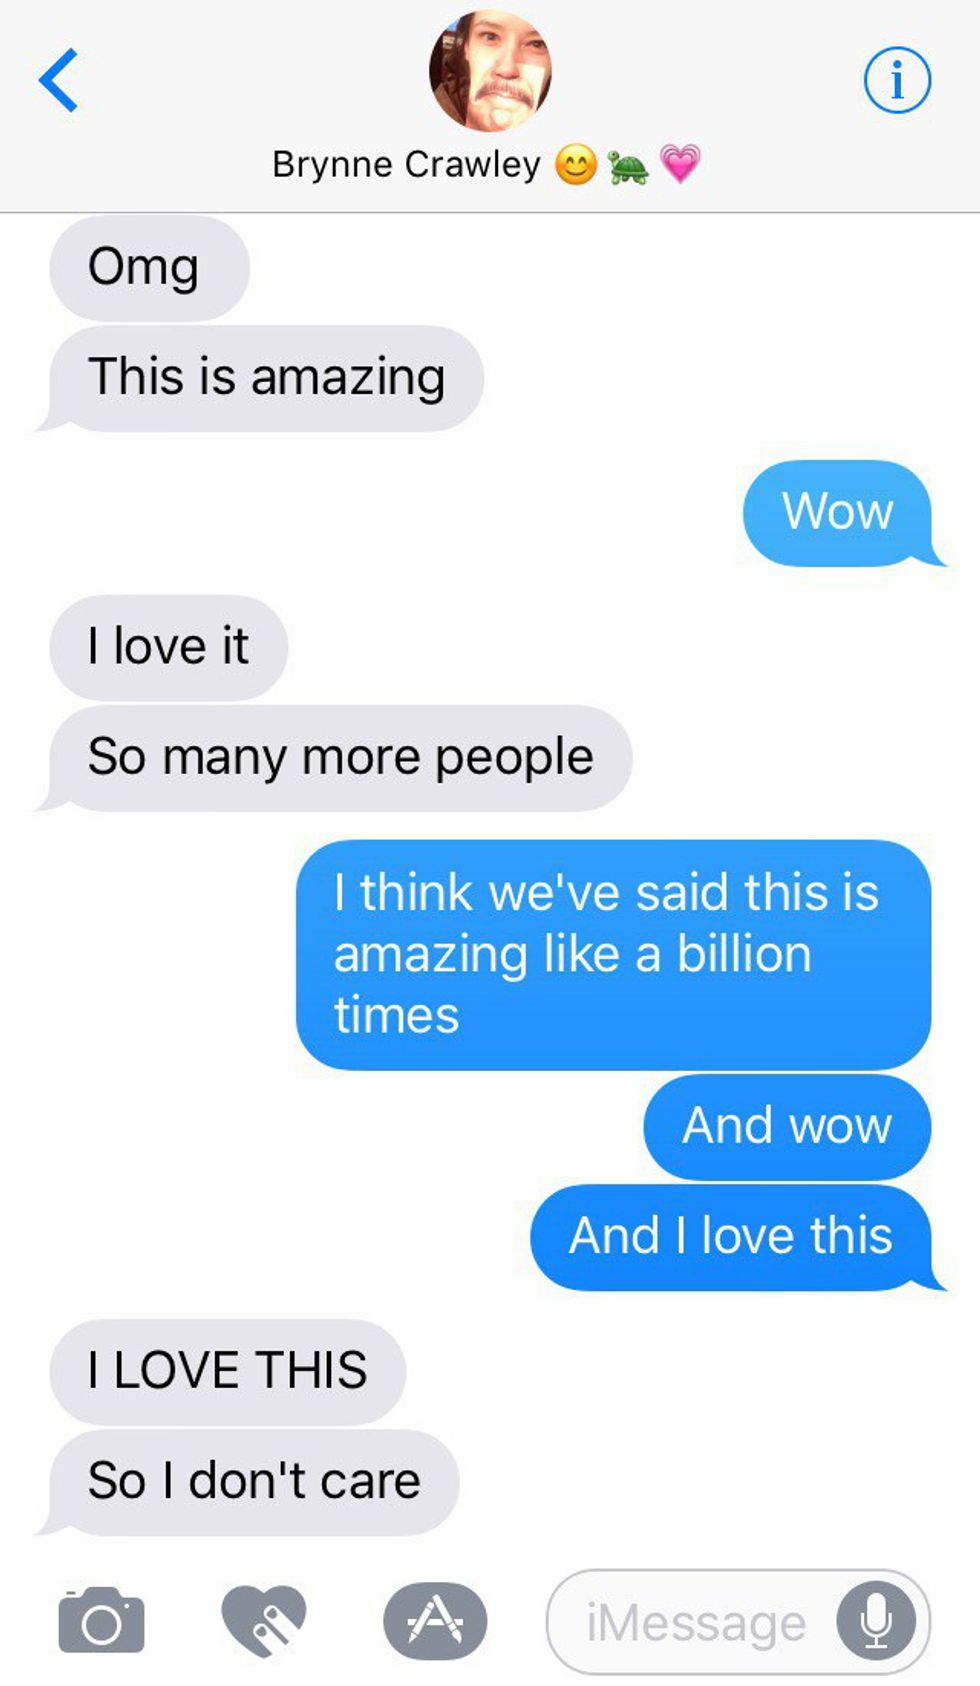Tap the microphone dictation icon
This screenshot has width=980, height=1686.
[876, 1621]
